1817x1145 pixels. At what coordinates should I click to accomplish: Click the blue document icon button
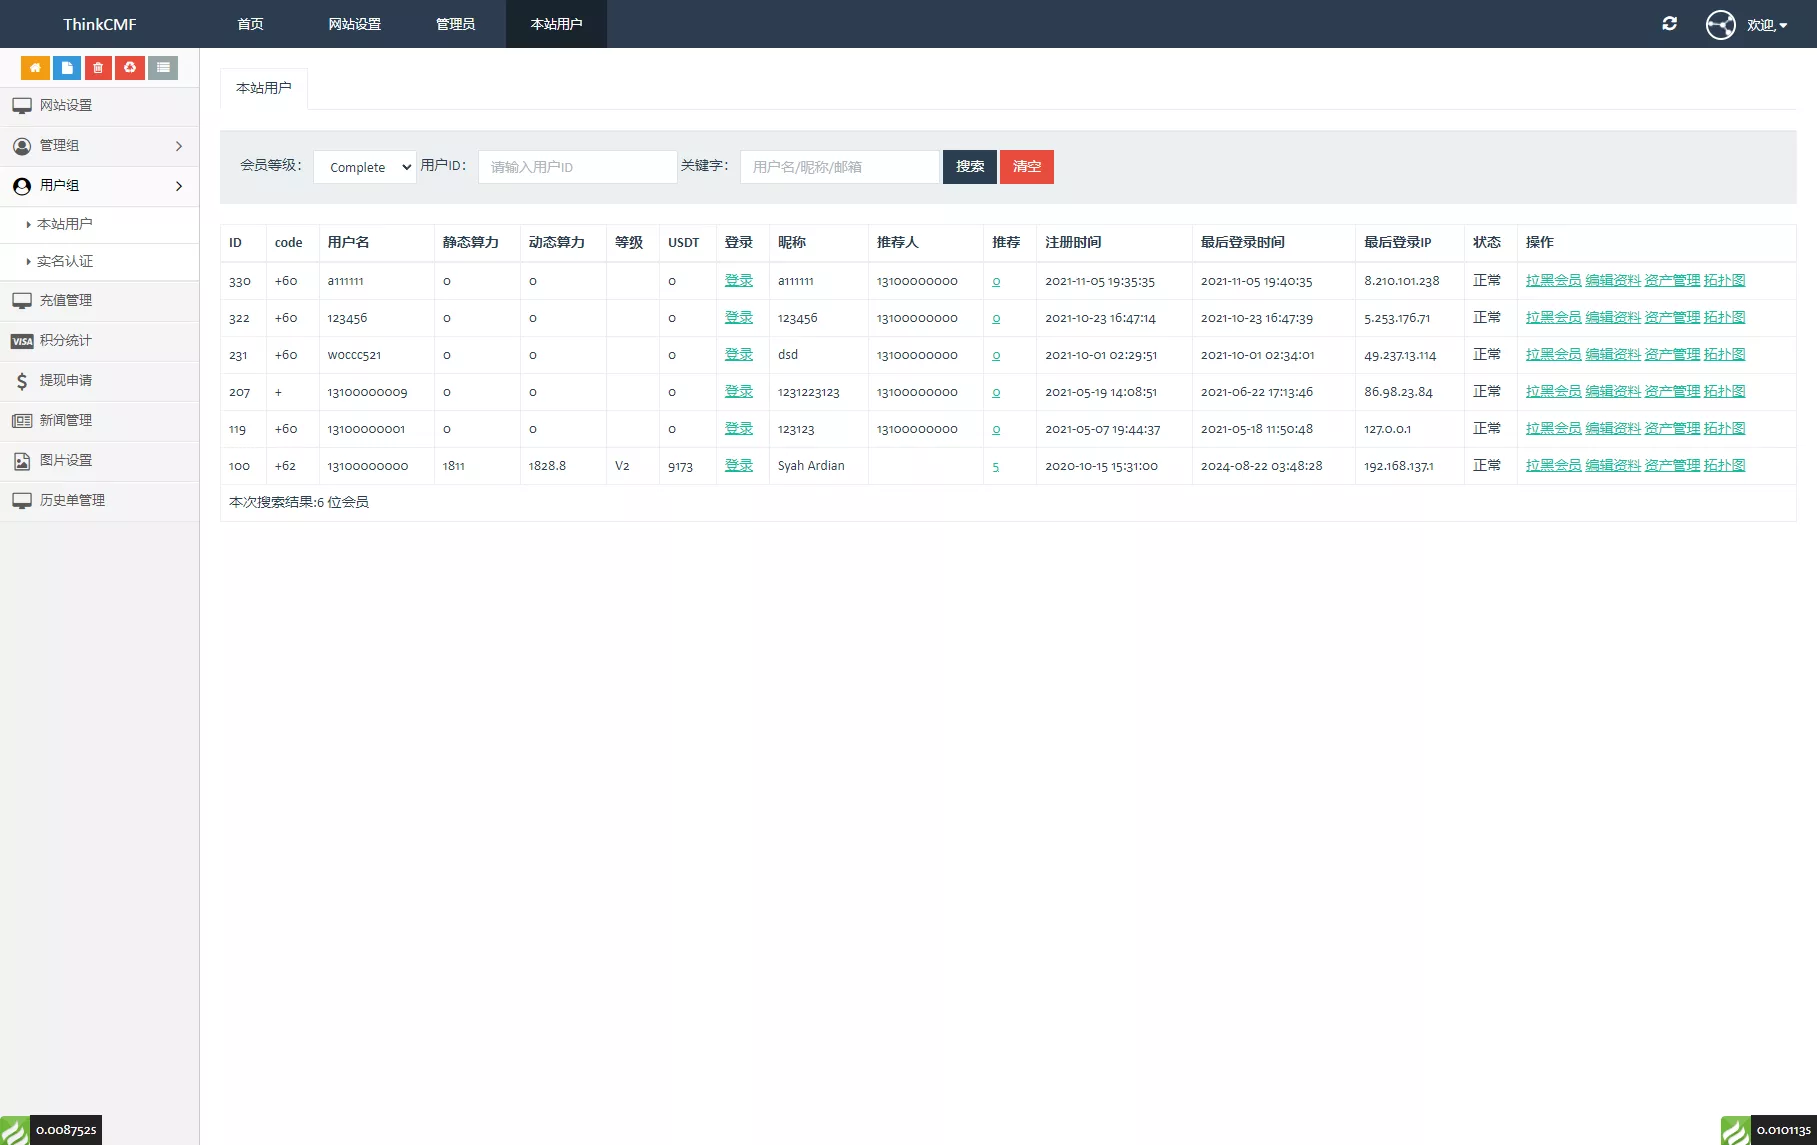click(x=67, y=68)
